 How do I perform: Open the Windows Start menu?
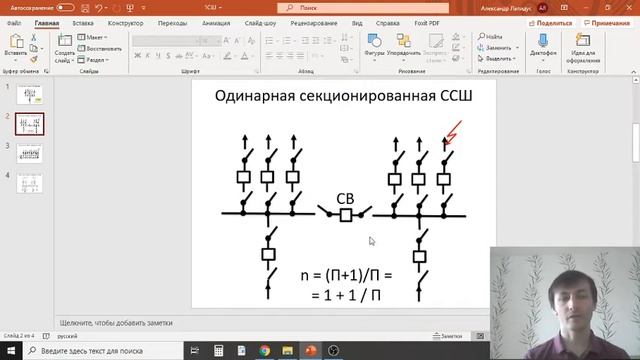pos(11,351)
